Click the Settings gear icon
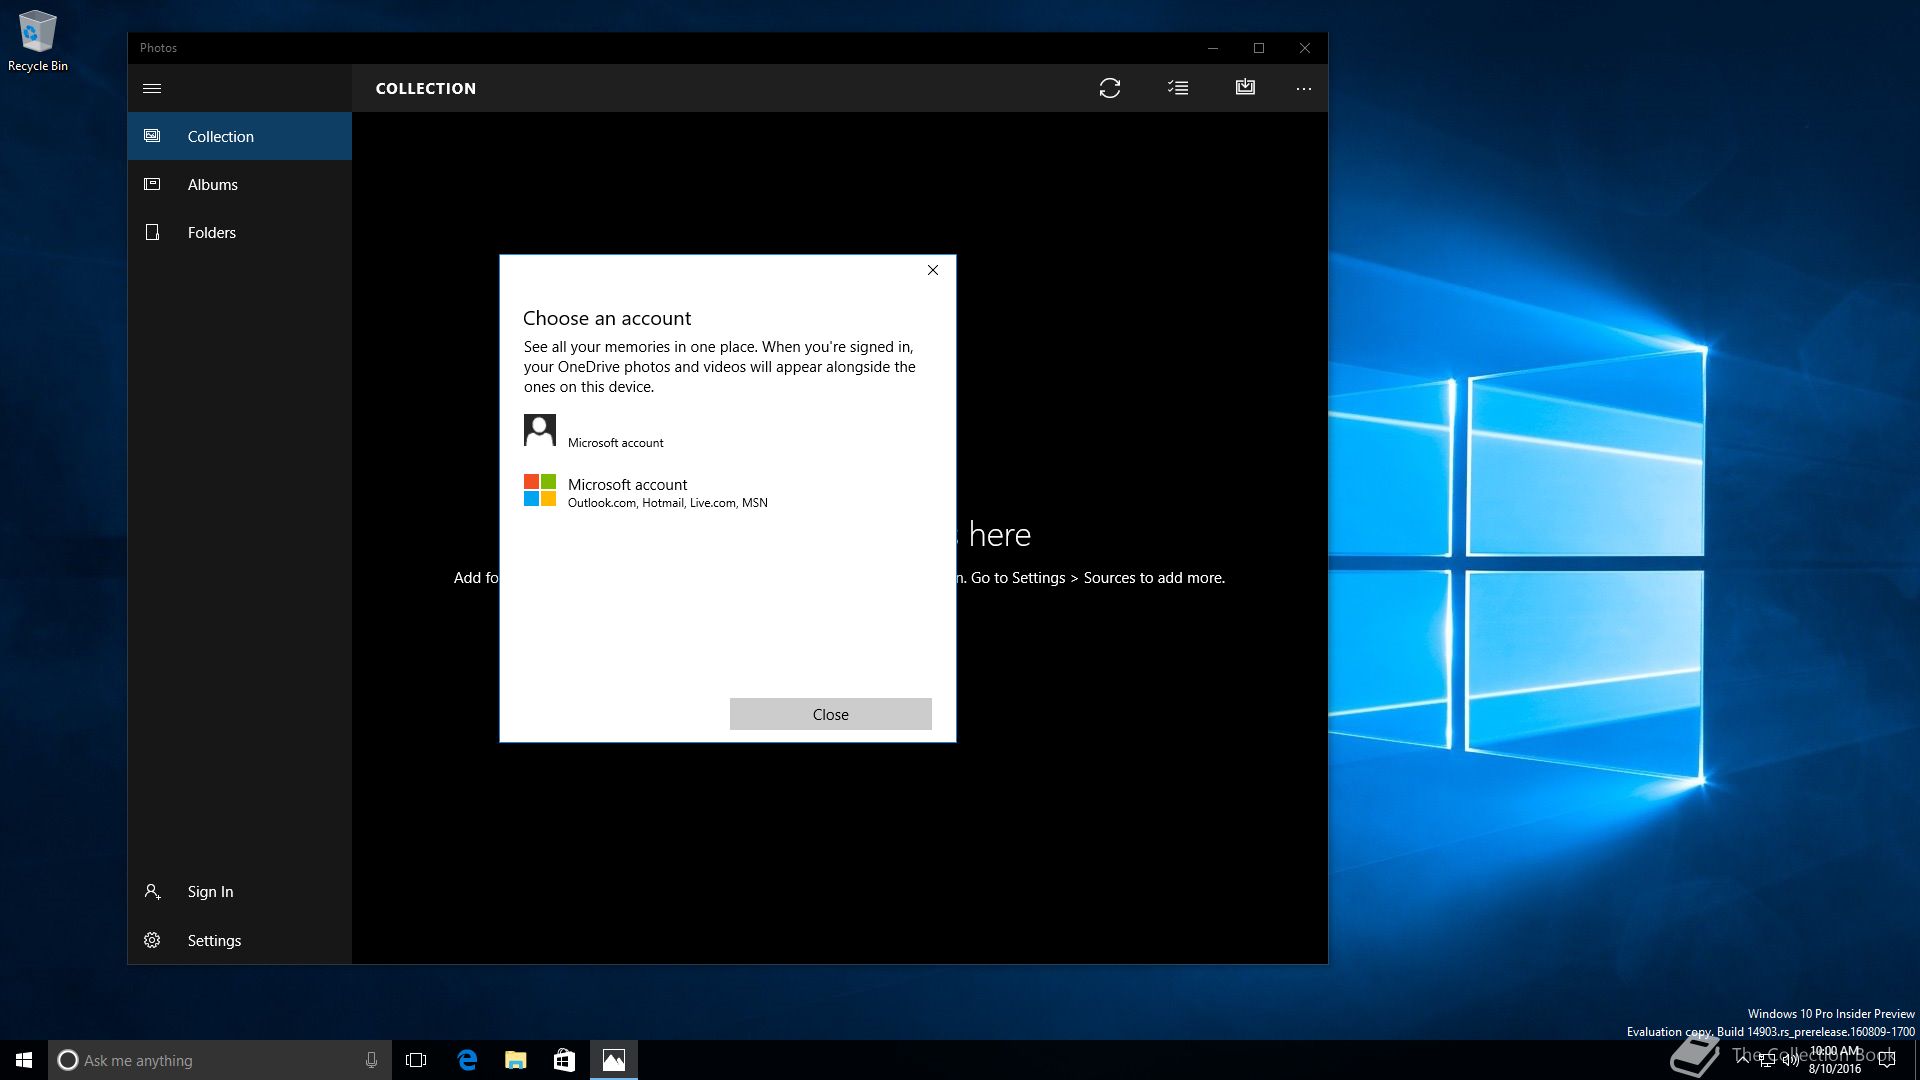Viewport: 1920px width, 1080px height. coord(152,940)
